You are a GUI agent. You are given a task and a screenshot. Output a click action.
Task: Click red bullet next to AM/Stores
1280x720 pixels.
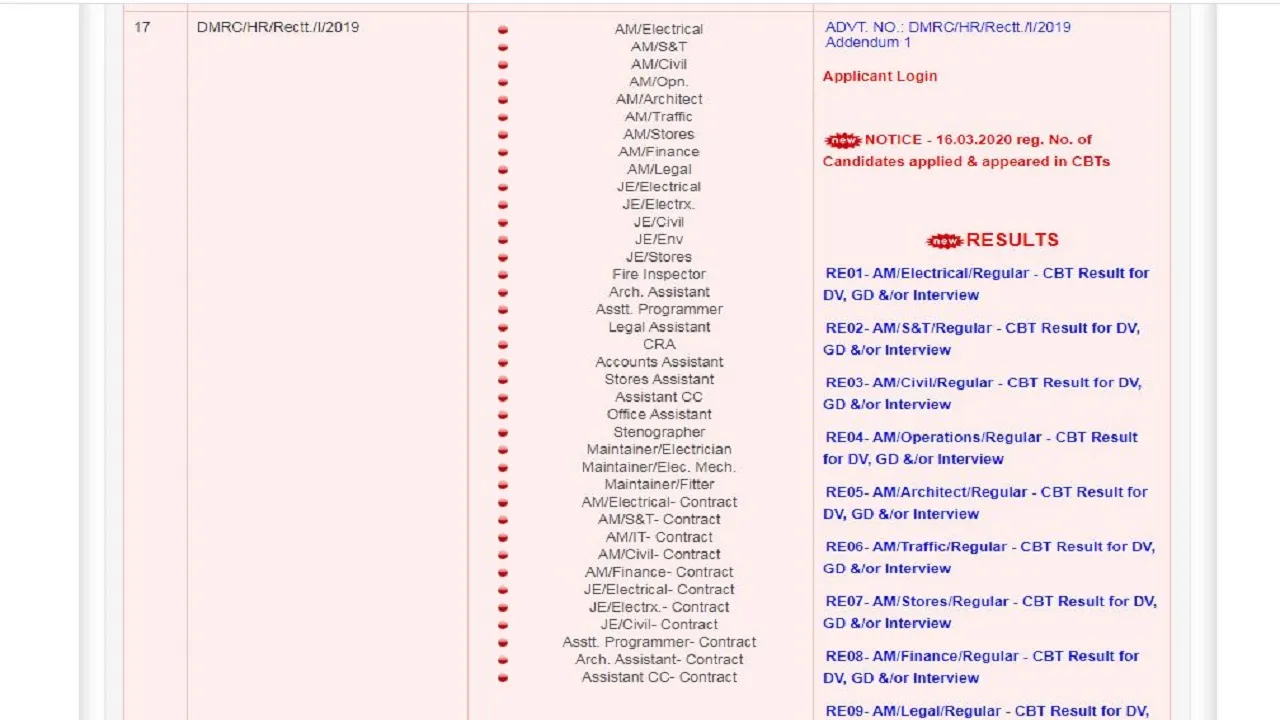click(503, 135)
